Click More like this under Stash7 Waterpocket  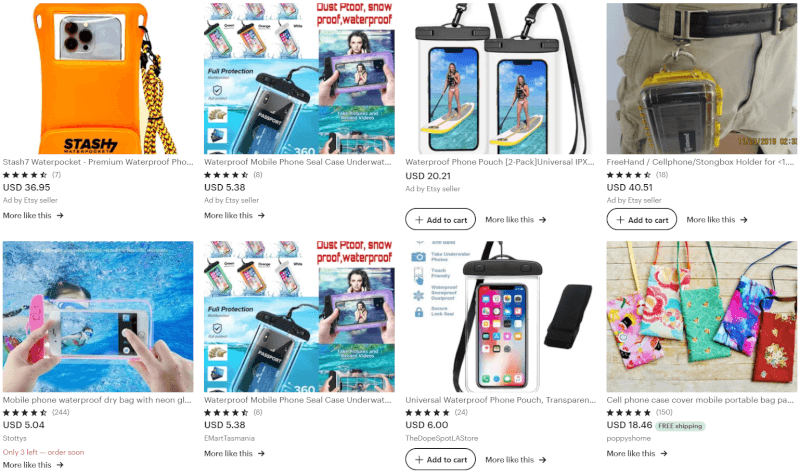33,215
